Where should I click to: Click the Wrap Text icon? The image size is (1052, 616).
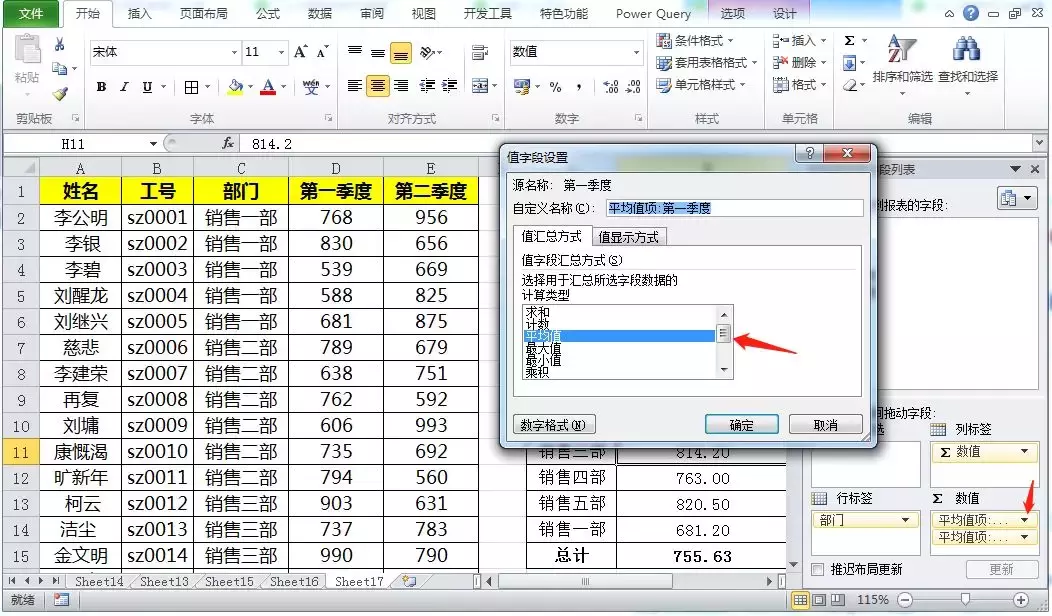(x=480, y=52)
